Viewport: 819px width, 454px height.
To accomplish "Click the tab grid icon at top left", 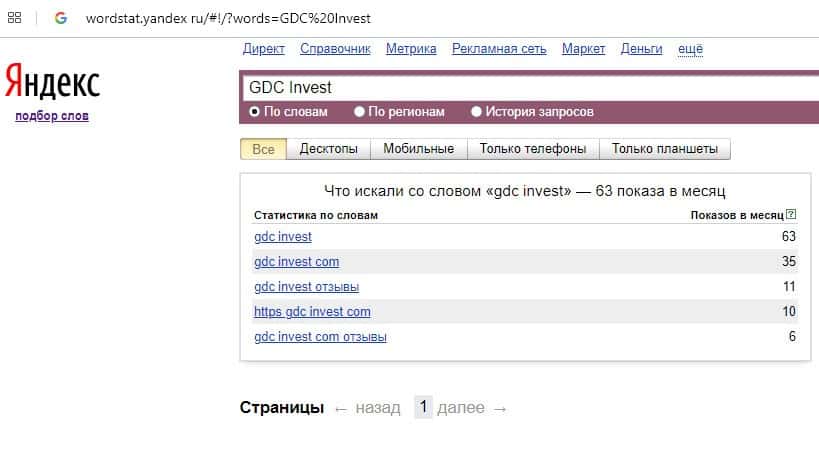I will [x=15, y=18].
